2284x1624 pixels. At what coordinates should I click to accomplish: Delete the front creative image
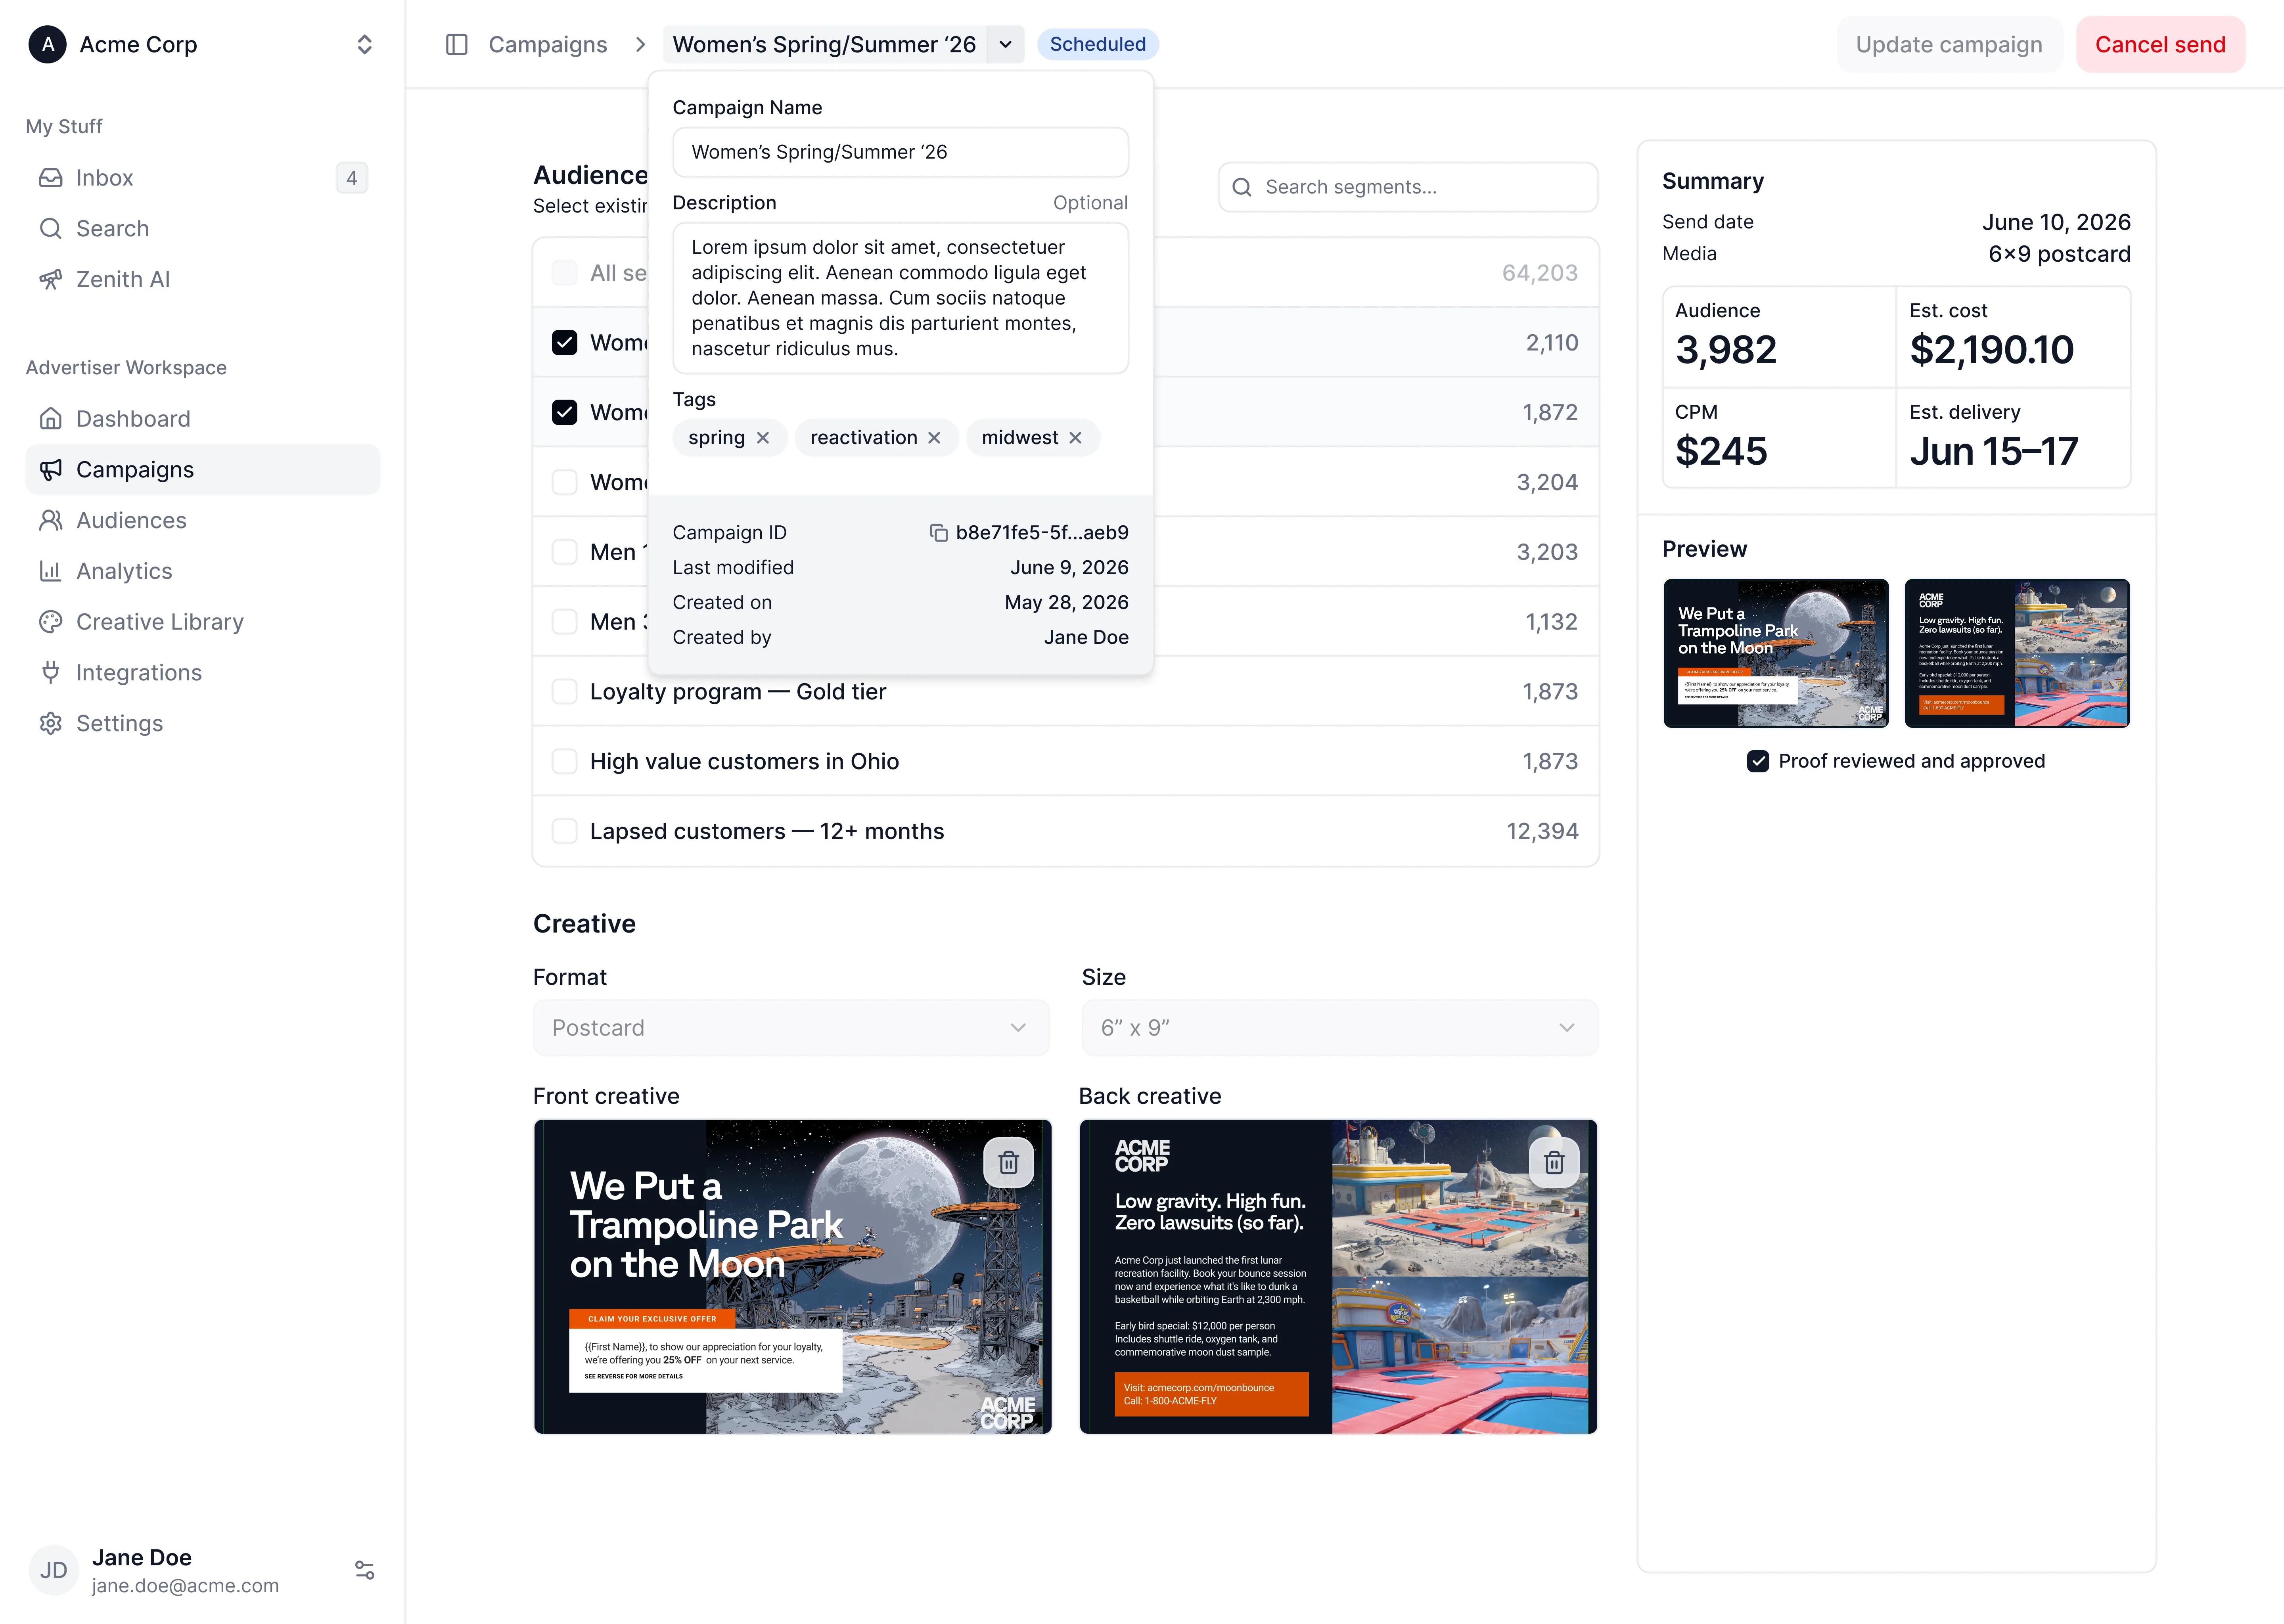tap(1008, 1162)
